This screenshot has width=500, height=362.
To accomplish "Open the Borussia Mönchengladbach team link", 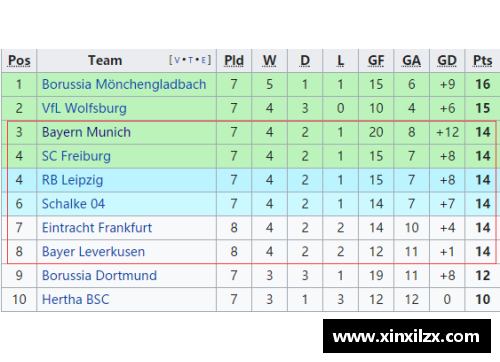I will tap(124, 85).
